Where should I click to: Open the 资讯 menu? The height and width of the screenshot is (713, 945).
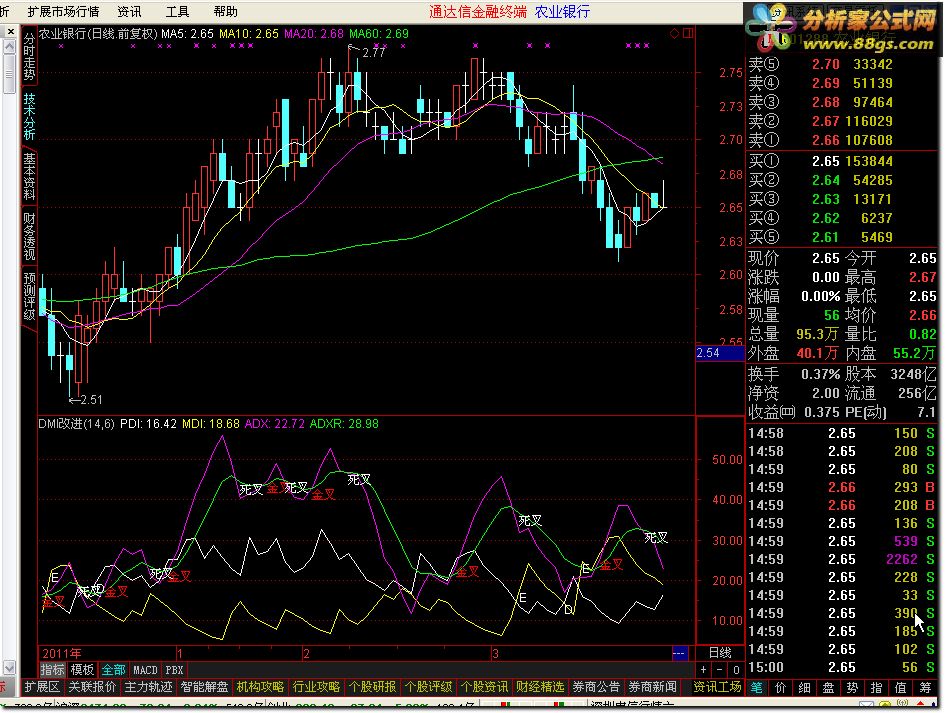tap(129, 11)
